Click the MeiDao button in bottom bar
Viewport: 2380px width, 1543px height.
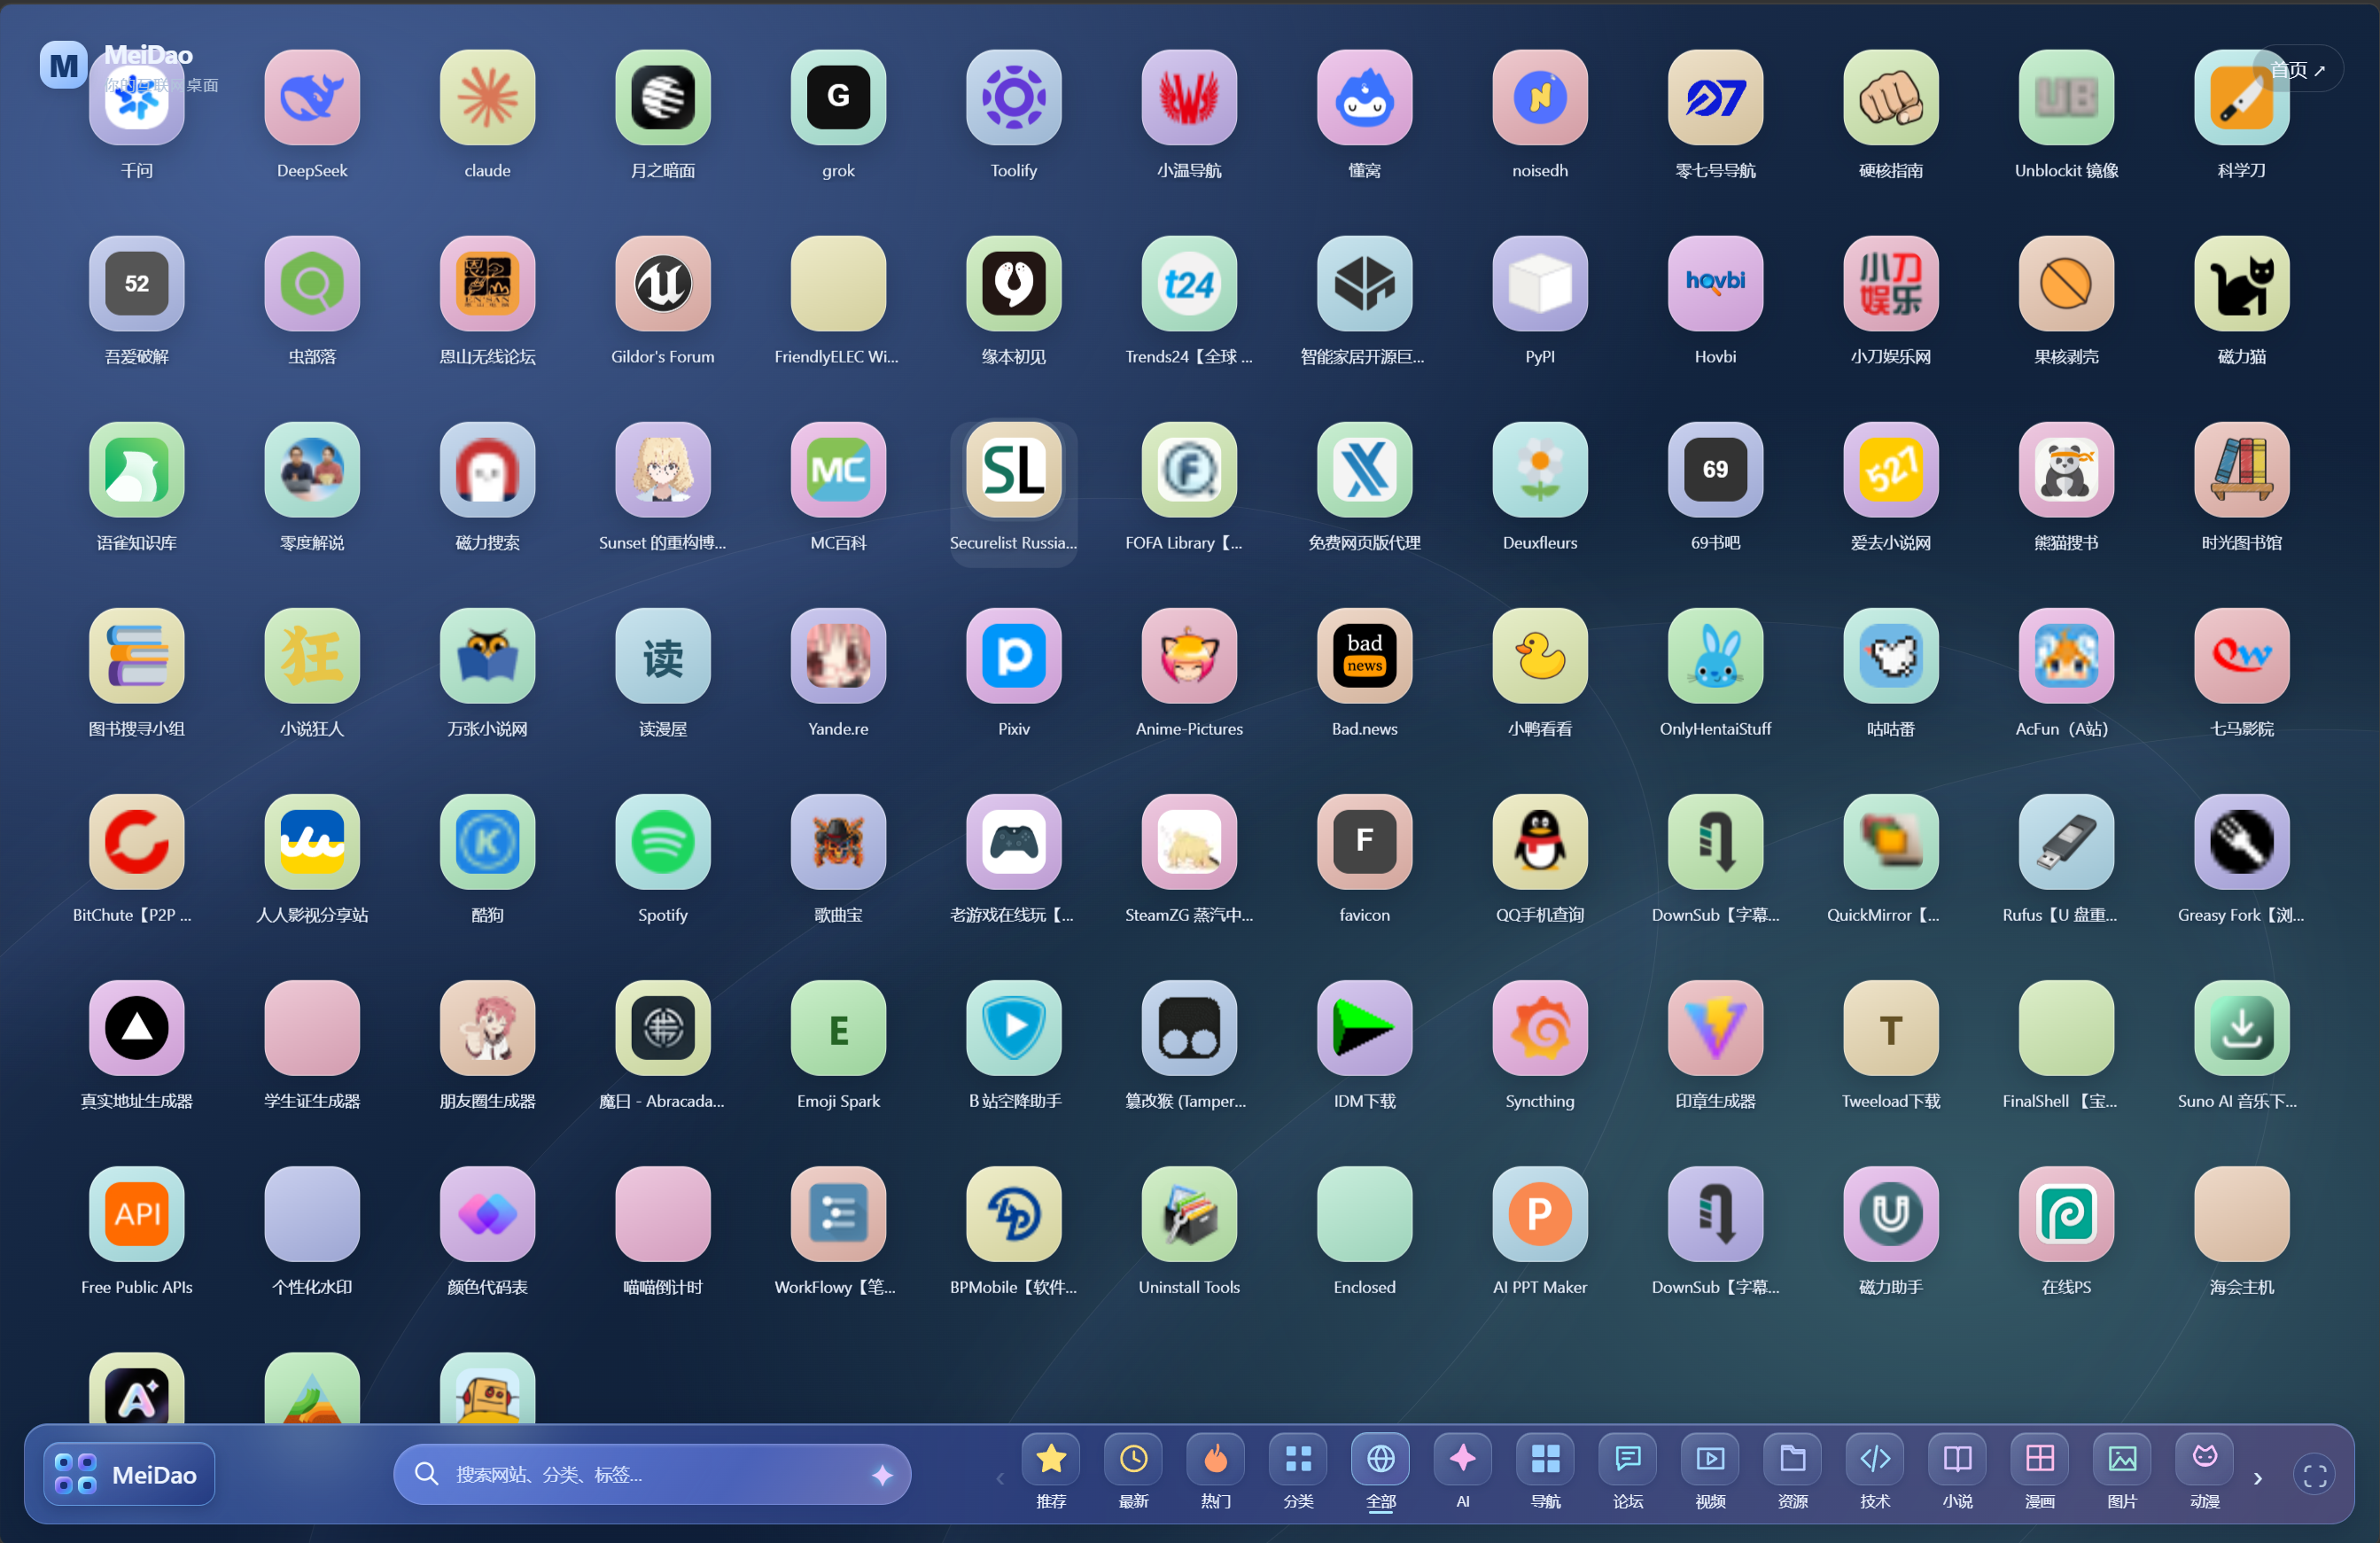(129, 1473)
